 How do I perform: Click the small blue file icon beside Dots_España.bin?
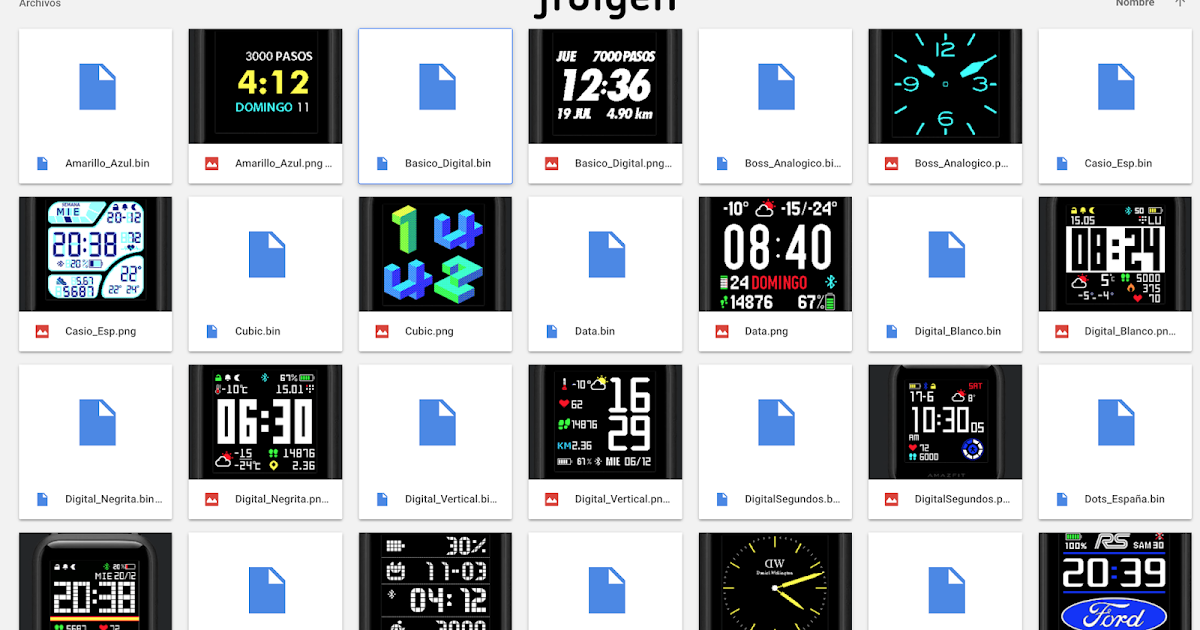point(1062,499)
